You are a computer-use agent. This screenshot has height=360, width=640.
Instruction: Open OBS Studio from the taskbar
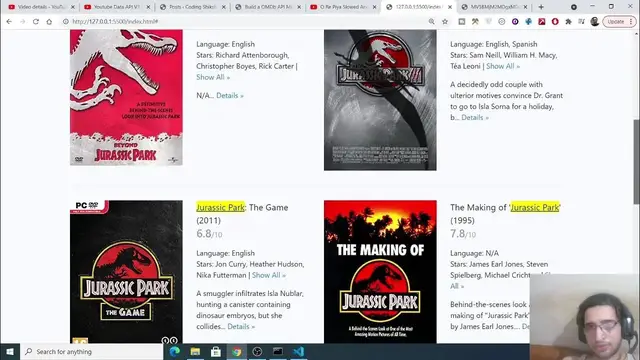[257, 351]
